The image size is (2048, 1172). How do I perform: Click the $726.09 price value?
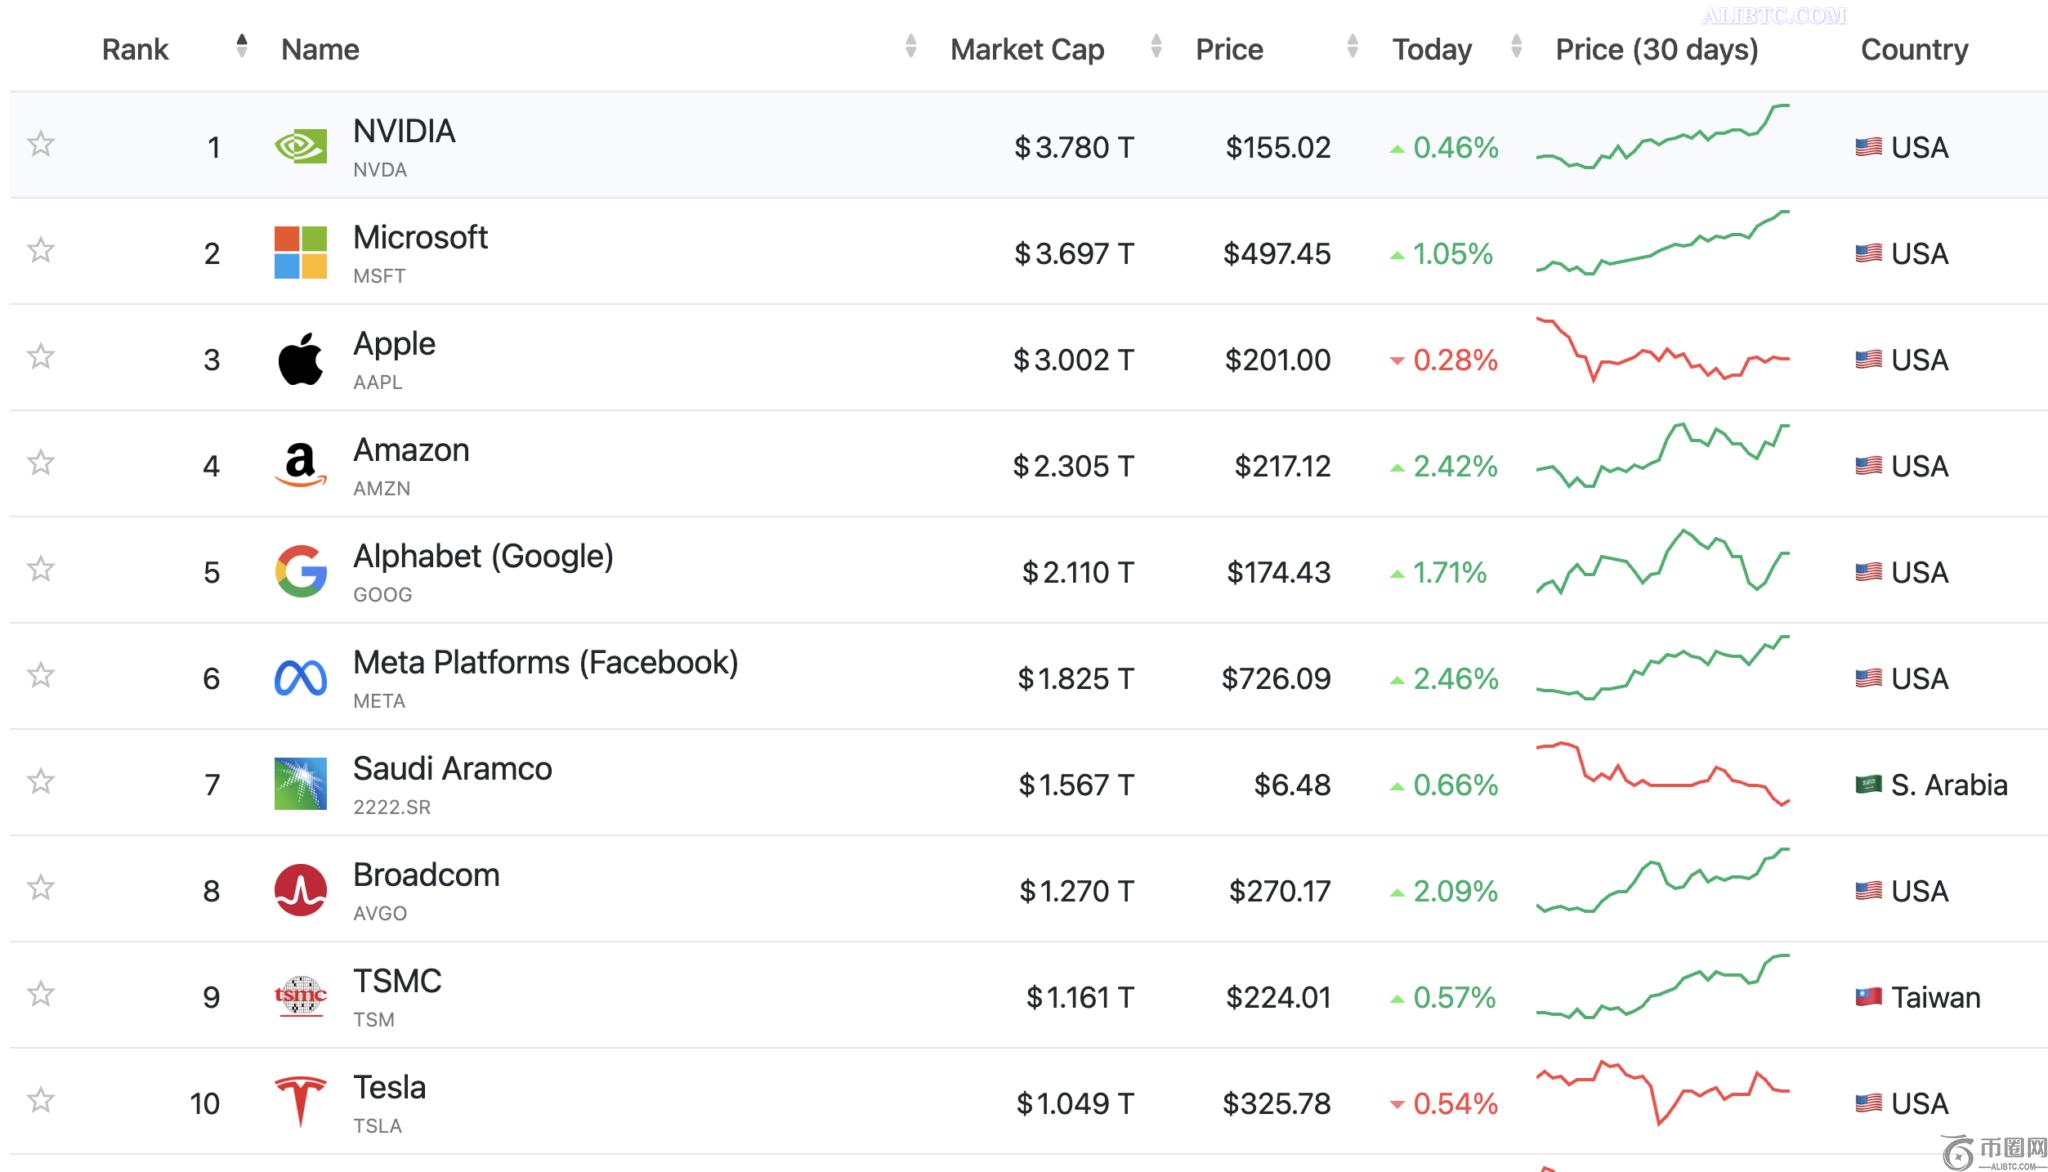[x=1276, y=679]
